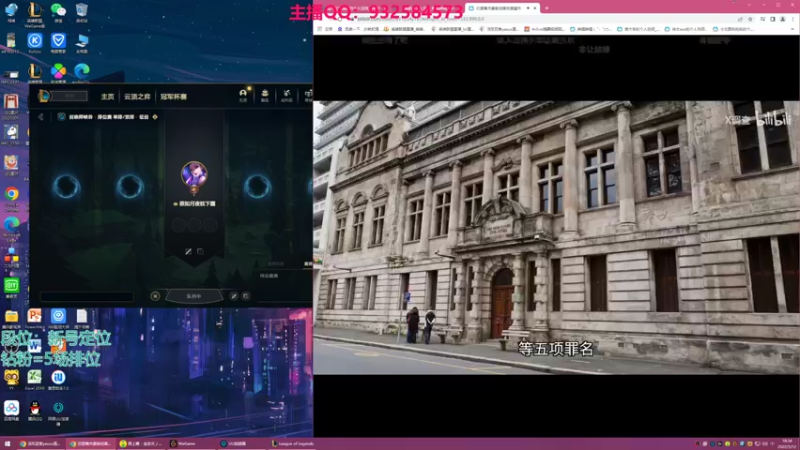
Task: Launch the YY raccoon desktop shortcut
Action: (11, 380)
